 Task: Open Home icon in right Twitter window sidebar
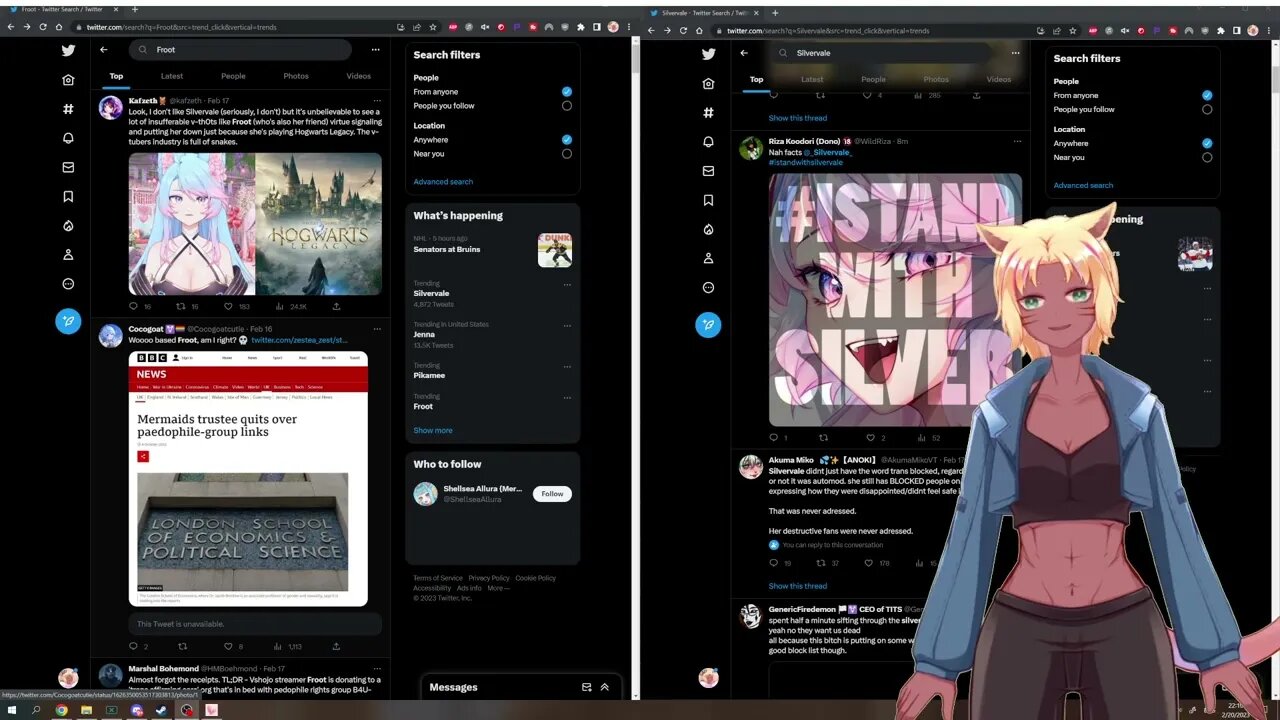[x=708, y=83]
